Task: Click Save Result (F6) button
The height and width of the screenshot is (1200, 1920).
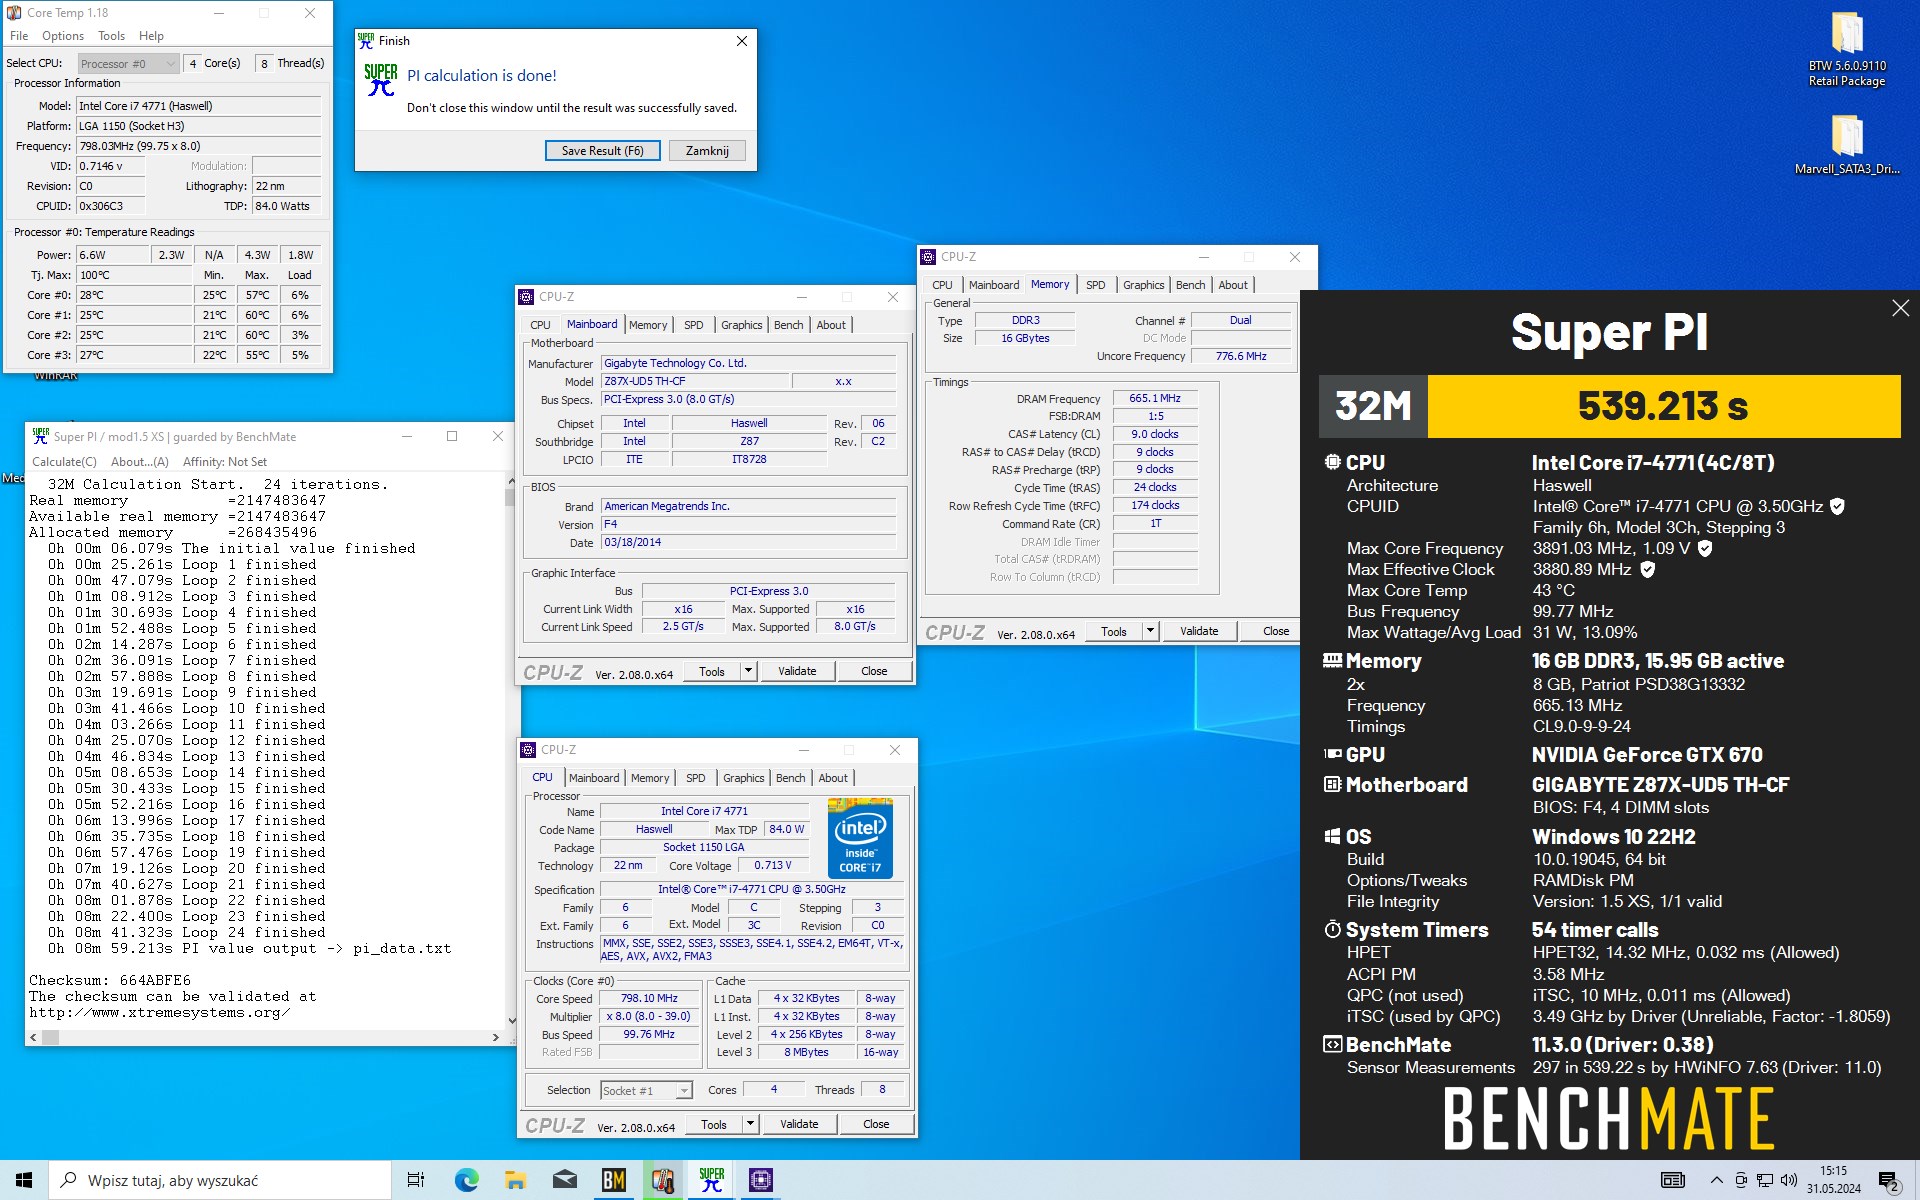Action: pyautogui.click(x=602, y=151)
